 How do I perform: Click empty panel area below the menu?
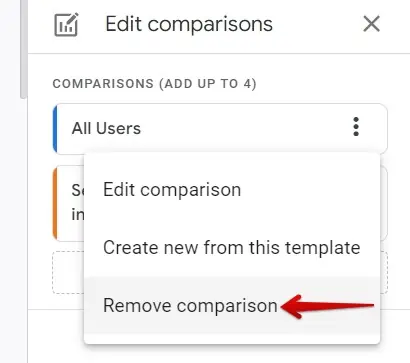pos(219,353)
